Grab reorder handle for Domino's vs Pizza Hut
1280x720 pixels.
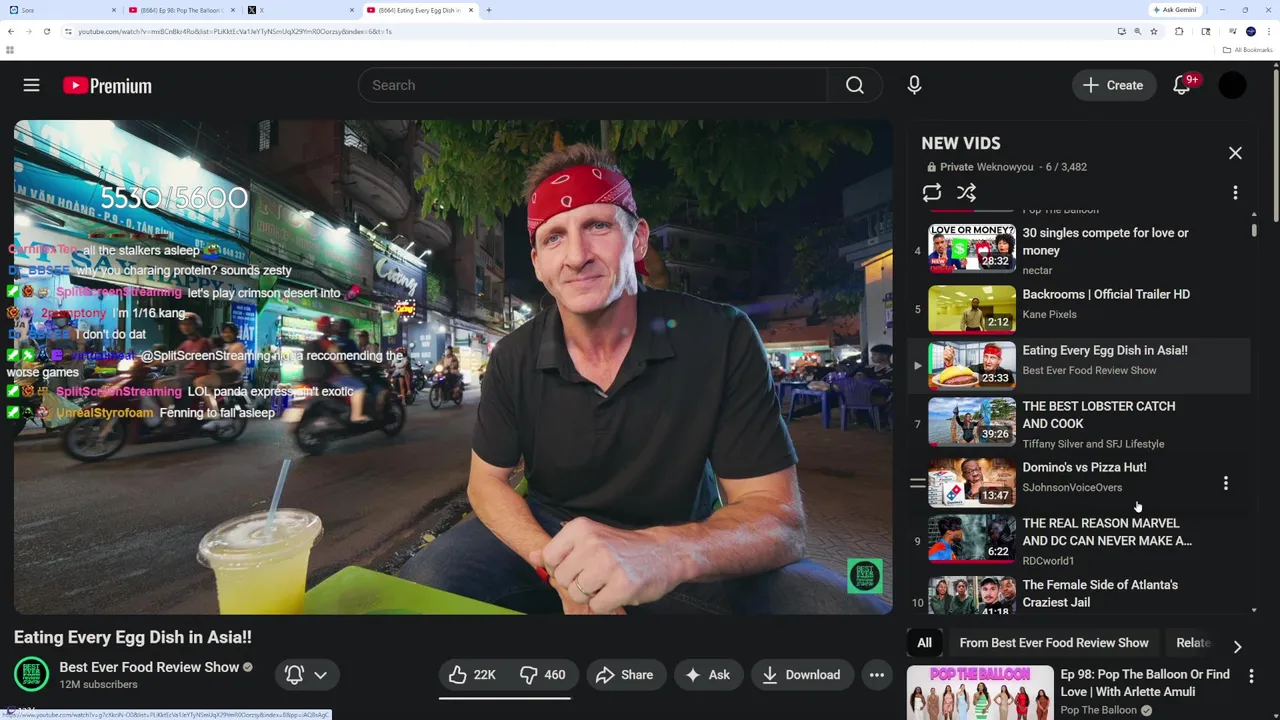click(x=917, y=483)
